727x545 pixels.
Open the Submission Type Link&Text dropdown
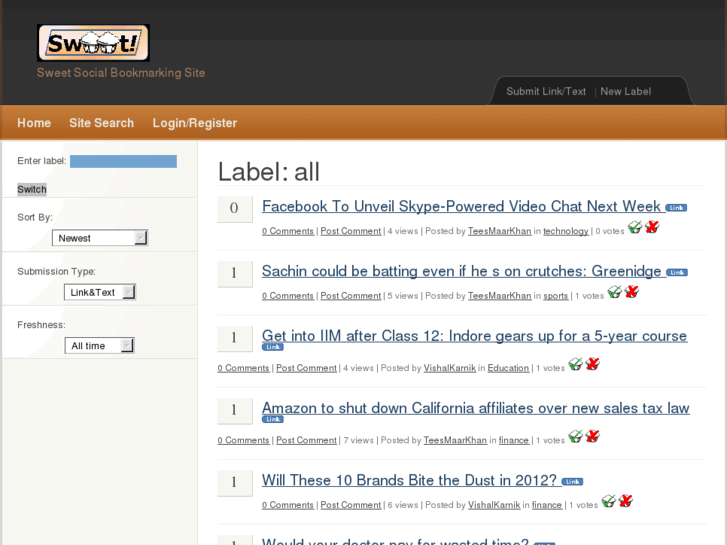tap(100, 292)
